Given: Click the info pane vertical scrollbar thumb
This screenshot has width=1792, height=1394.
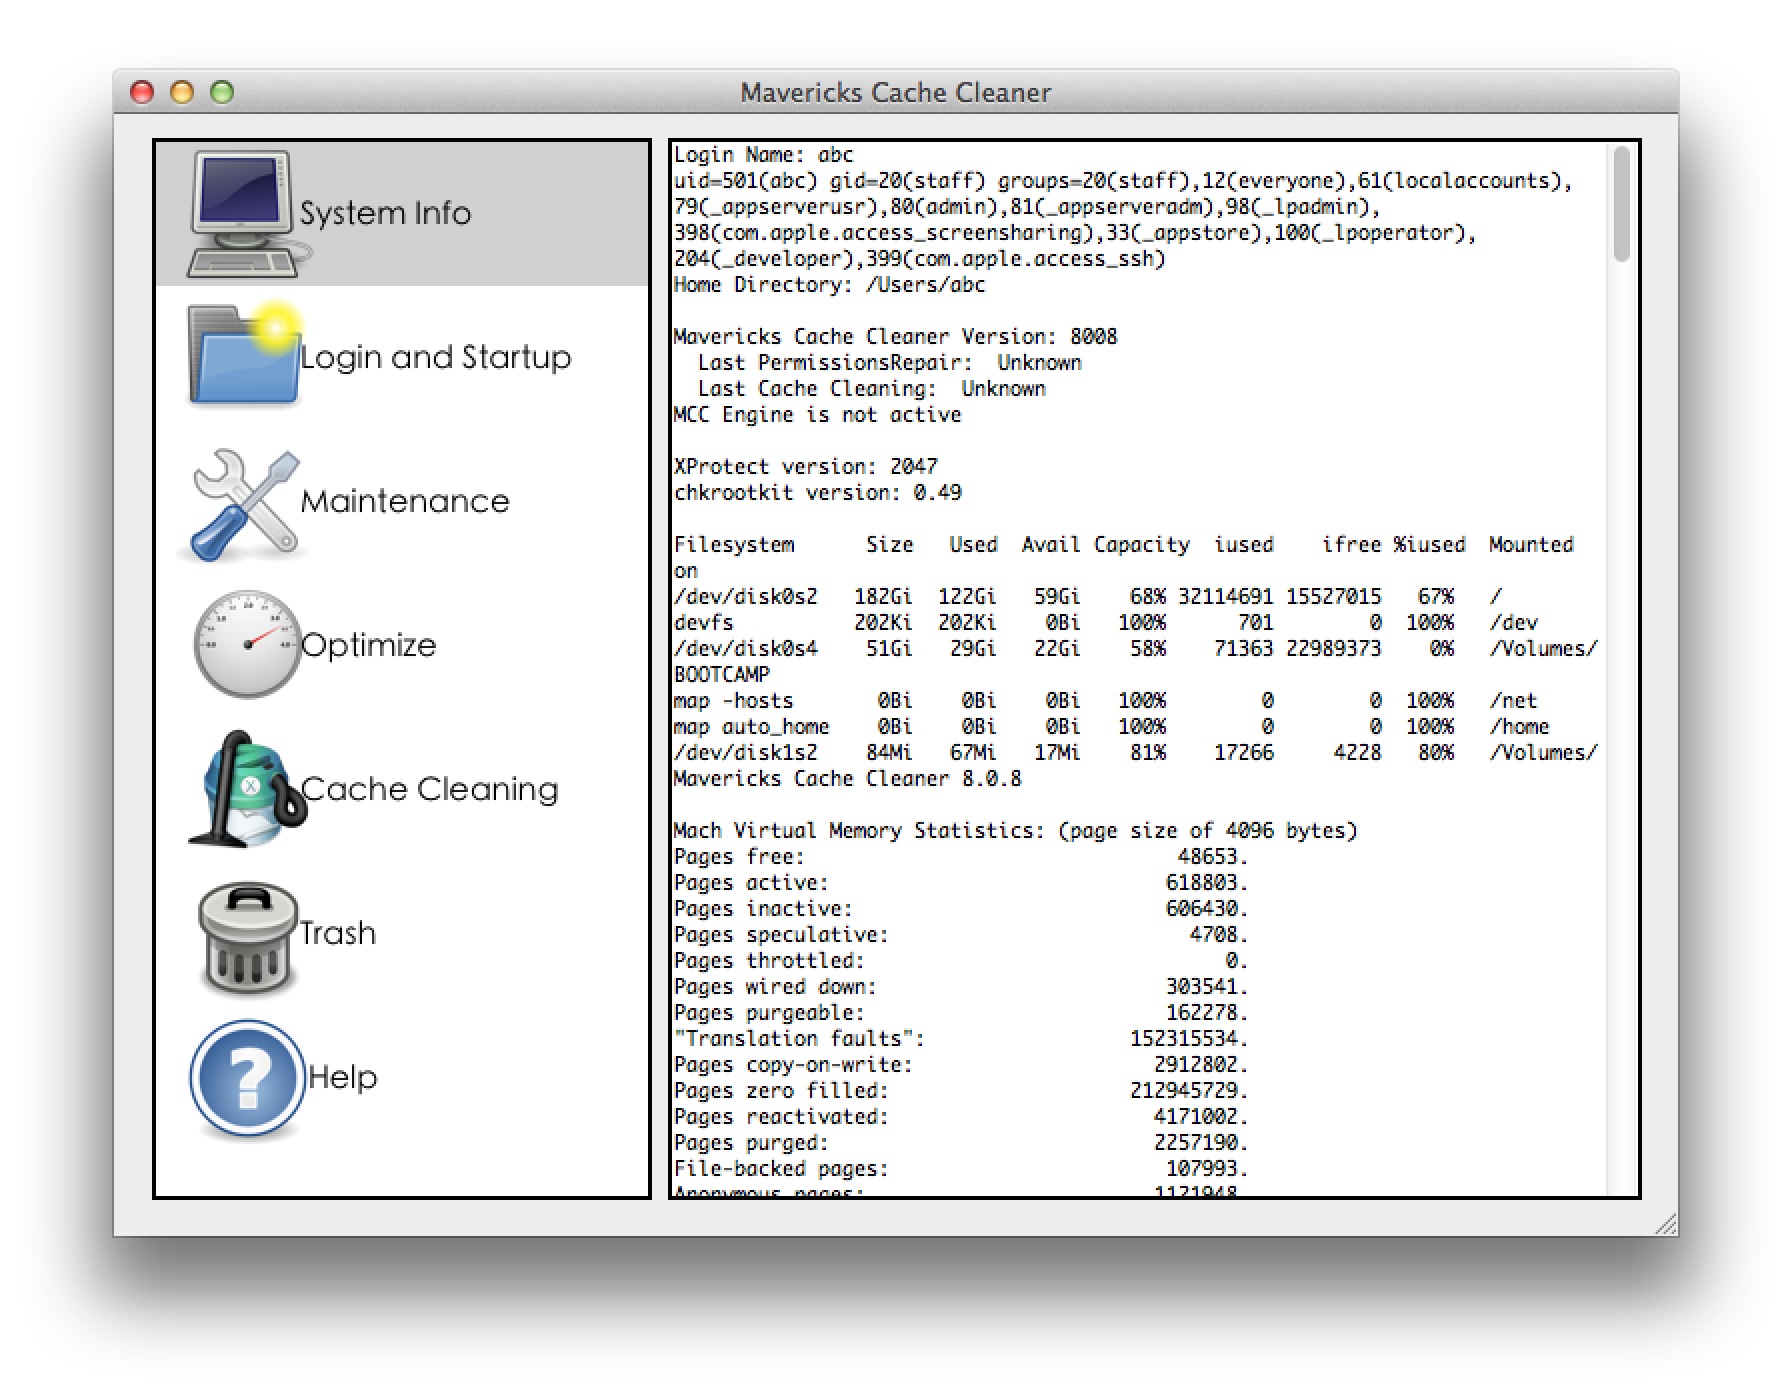Looking at the screenshot, I should pos(1621,205).
